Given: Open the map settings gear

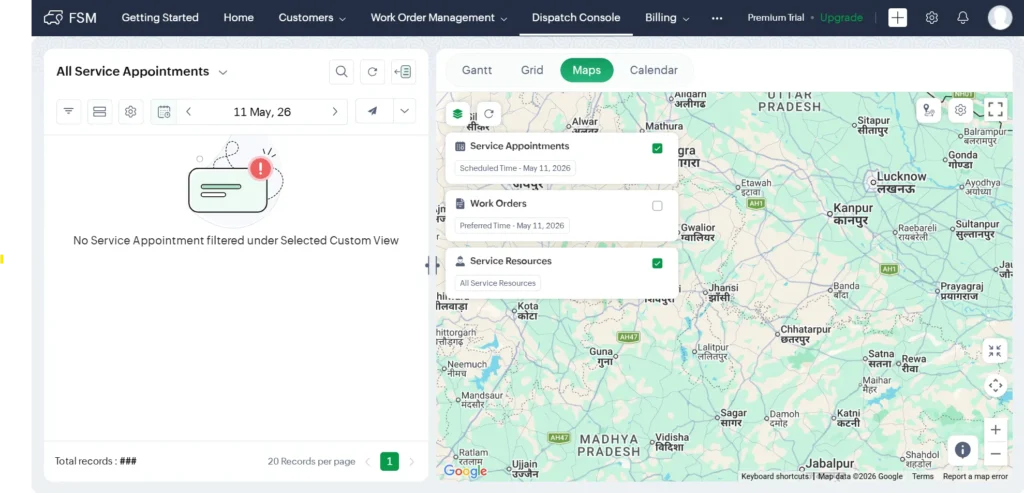Looking at the screenshot, I should coord(960,110).
